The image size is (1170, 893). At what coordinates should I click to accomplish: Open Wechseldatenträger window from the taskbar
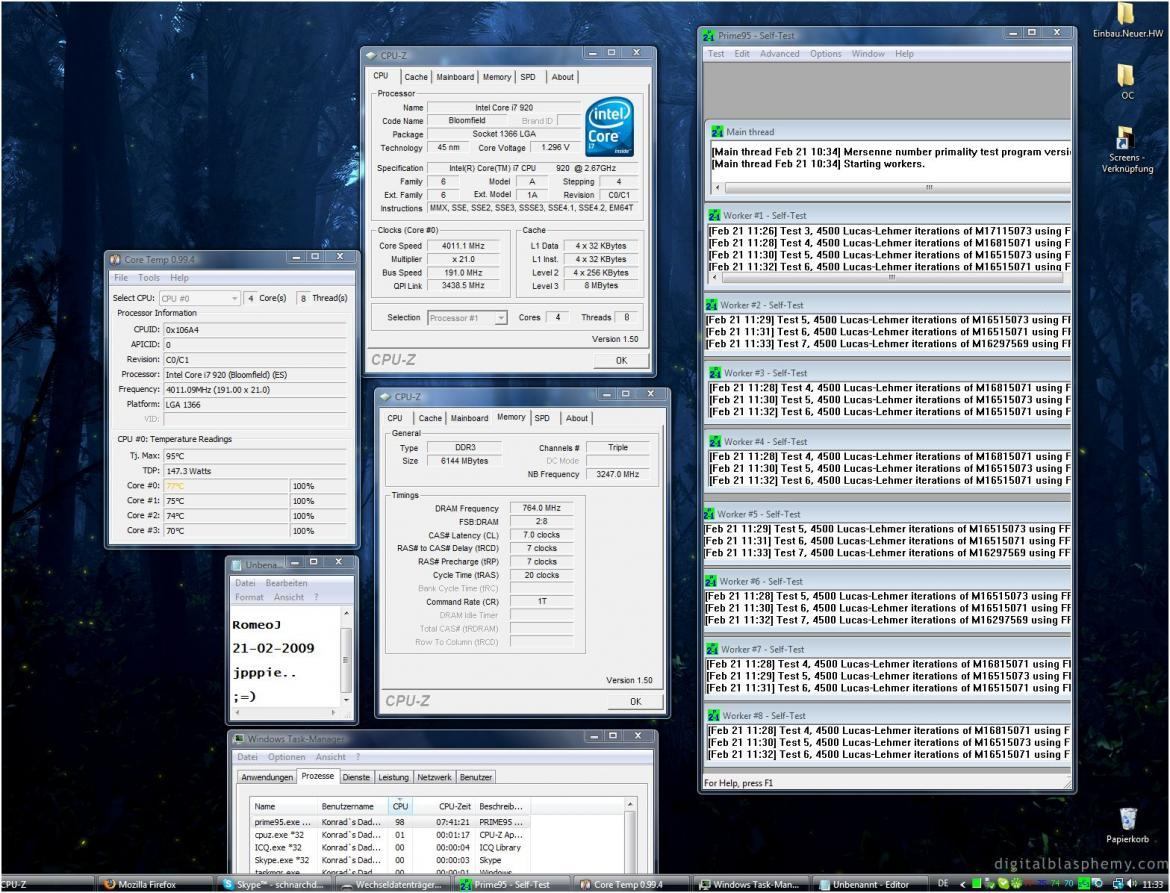pyautogui.click(x=393, y=885)
